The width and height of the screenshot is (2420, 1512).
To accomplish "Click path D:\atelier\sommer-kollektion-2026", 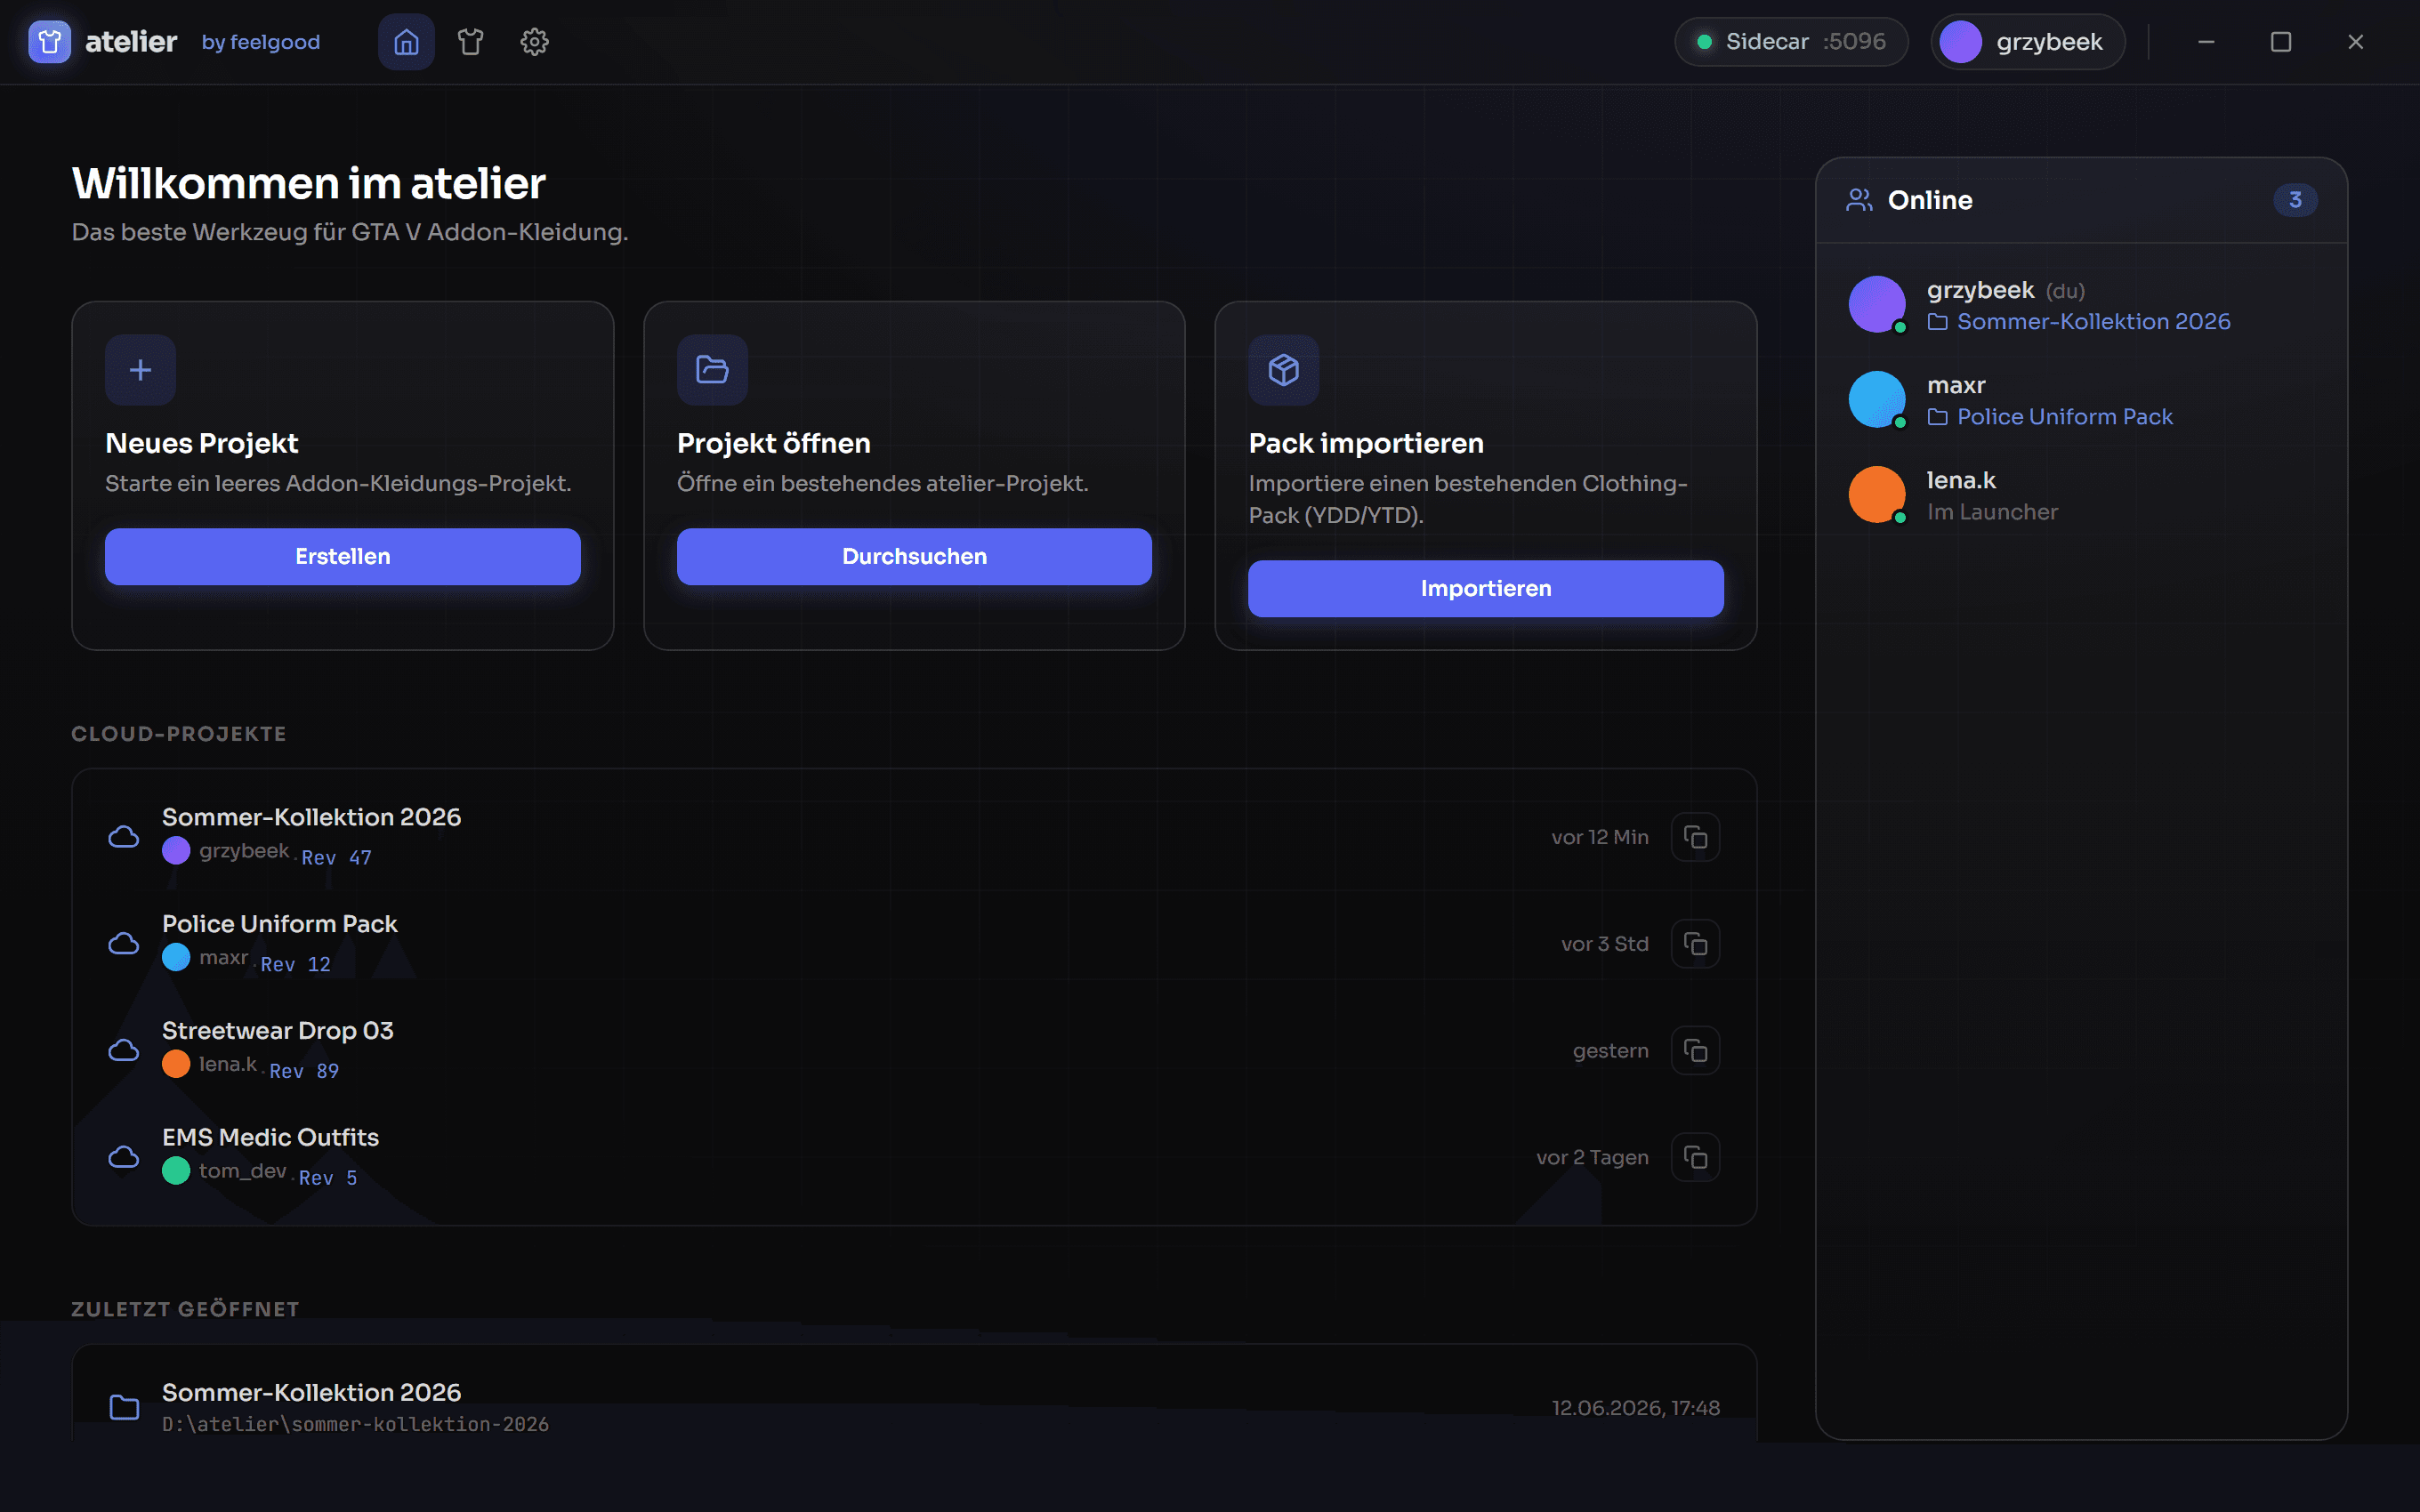I will click(356, 1424).
